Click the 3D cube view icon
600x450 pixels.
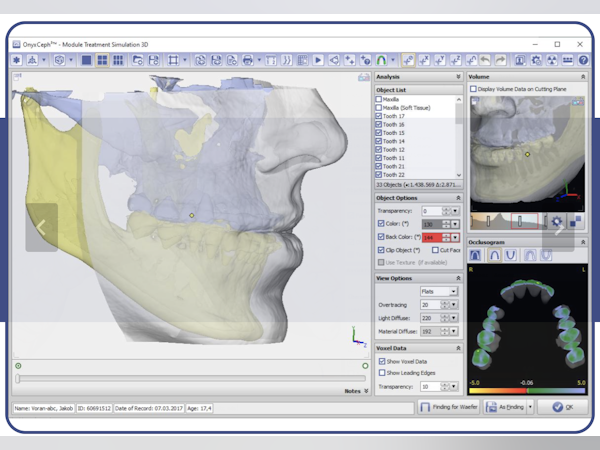tap(59, 60)
